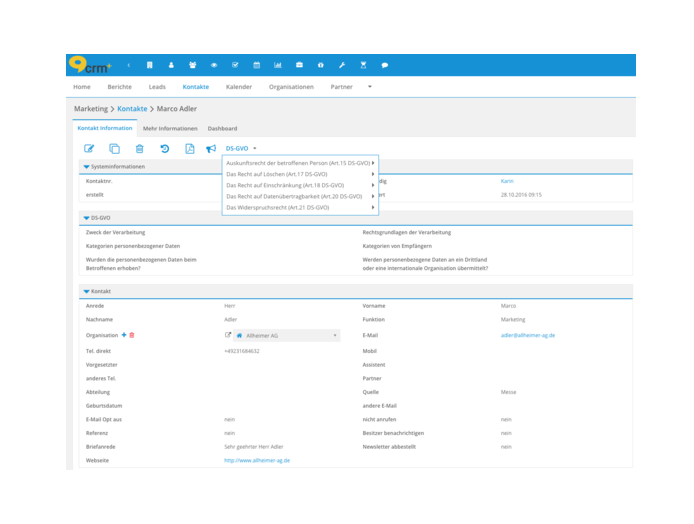Switch to the Dashboard tab
Screen dimensions: 694x524
[x=222, y=128]
